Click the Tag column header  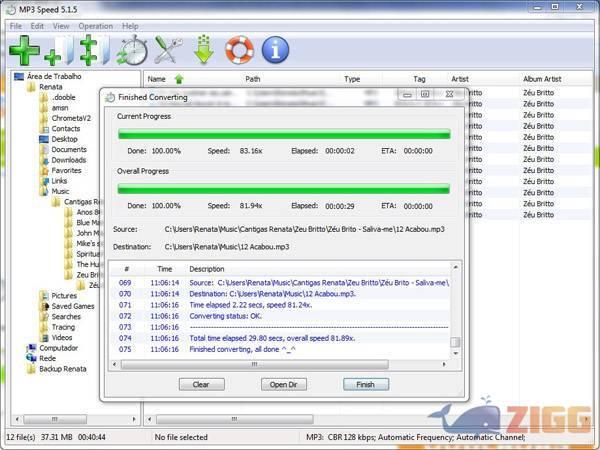(419, 79)
